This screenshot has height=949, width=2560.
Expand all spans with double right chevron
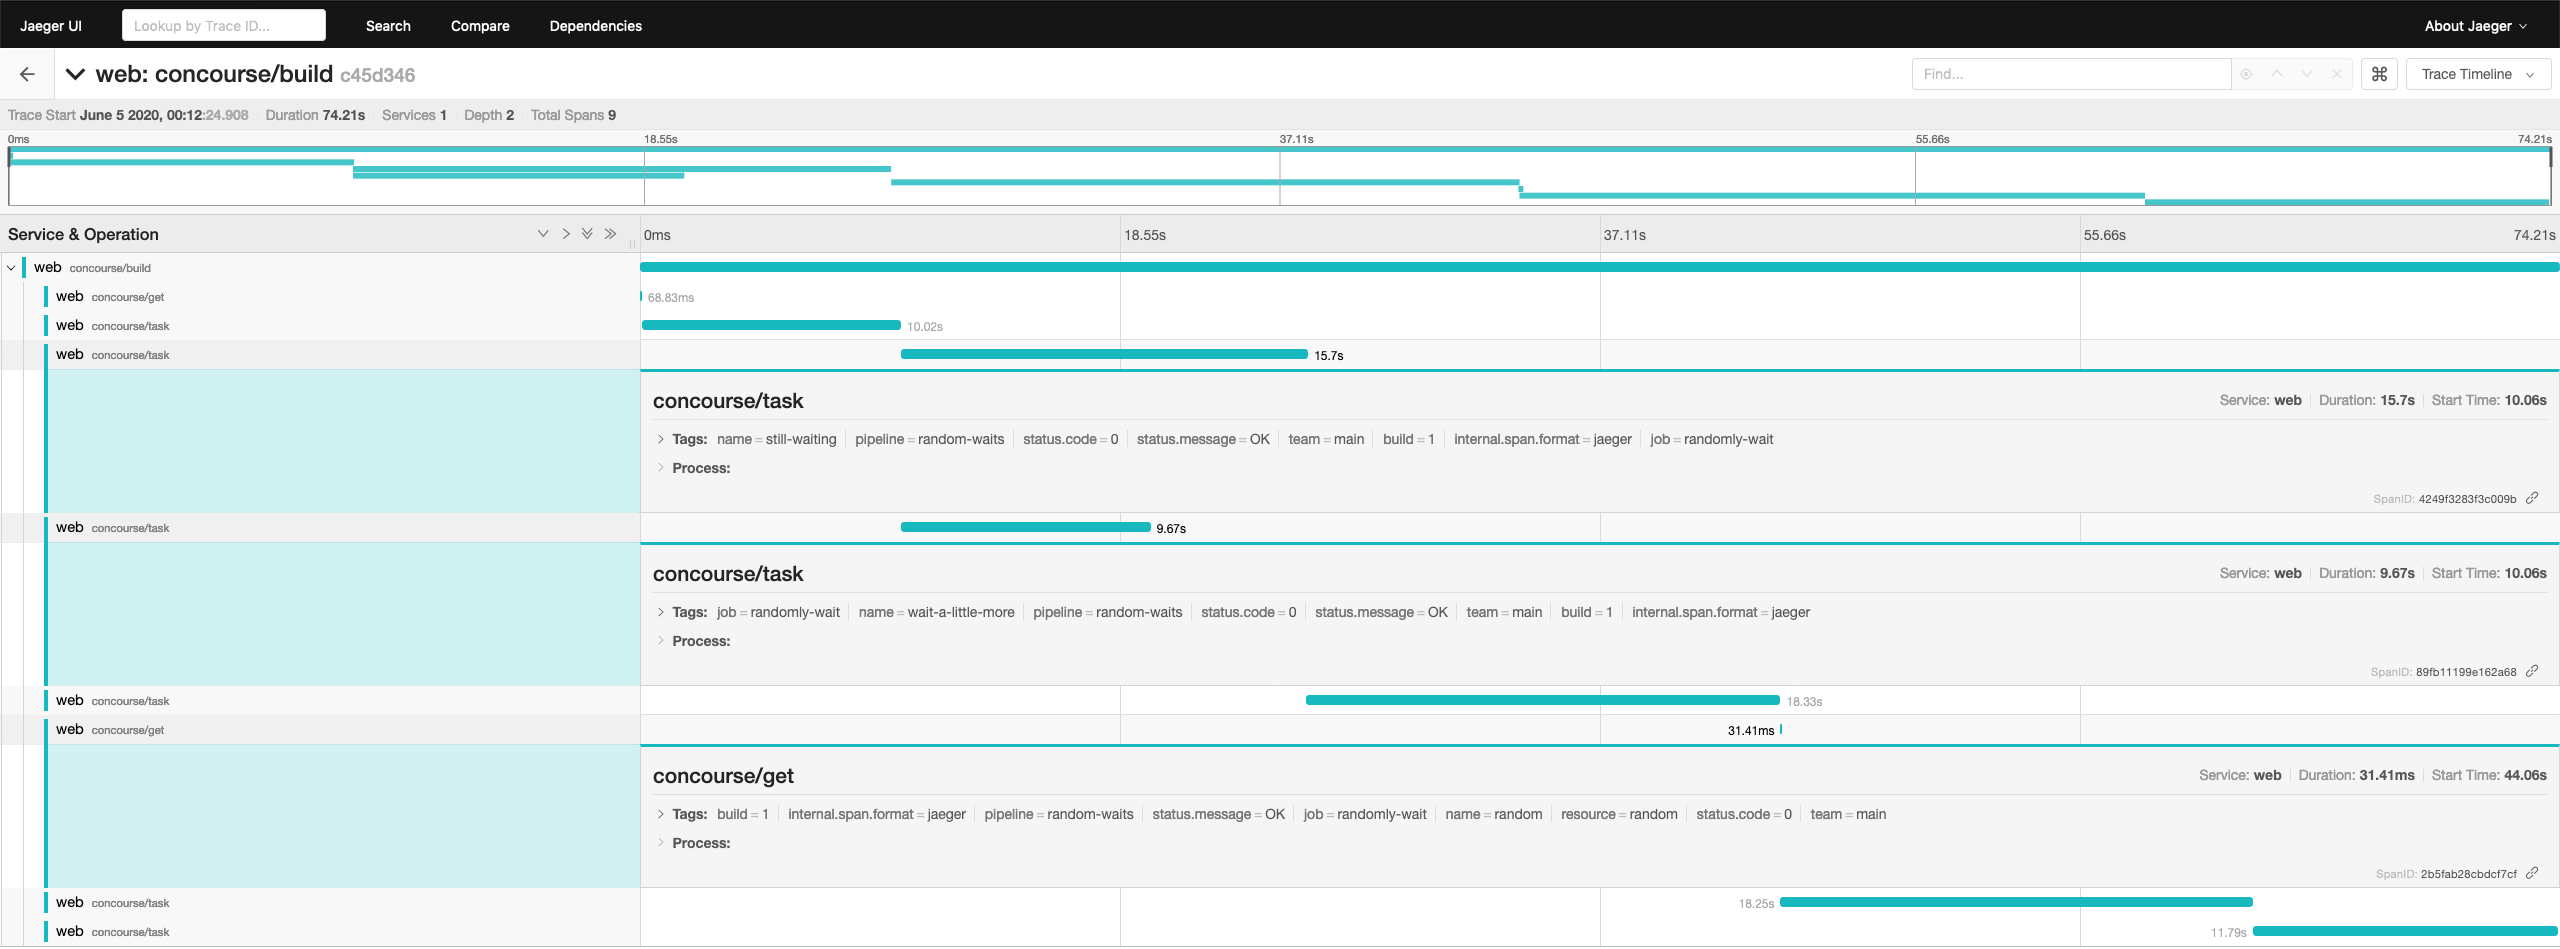tap(610, 234)
